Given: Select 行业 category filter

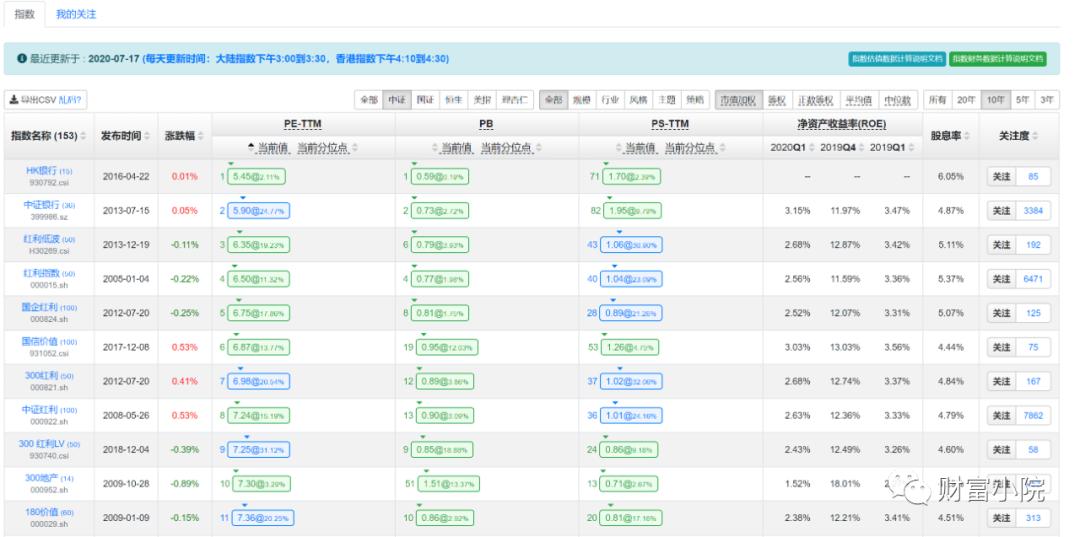Looking at the screenshot, I should (x=610, y=100).
